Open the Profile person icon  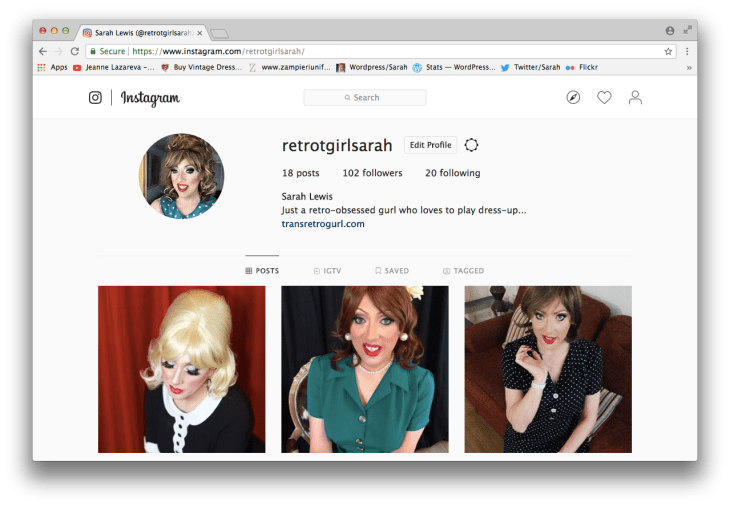click(x=635, y=98)
